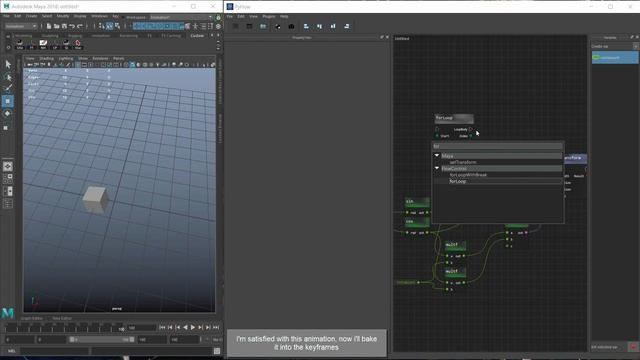Open the Workspace dropdown in Maya
The height and width of the screenshot is (360, 640).
coord(181,17)
